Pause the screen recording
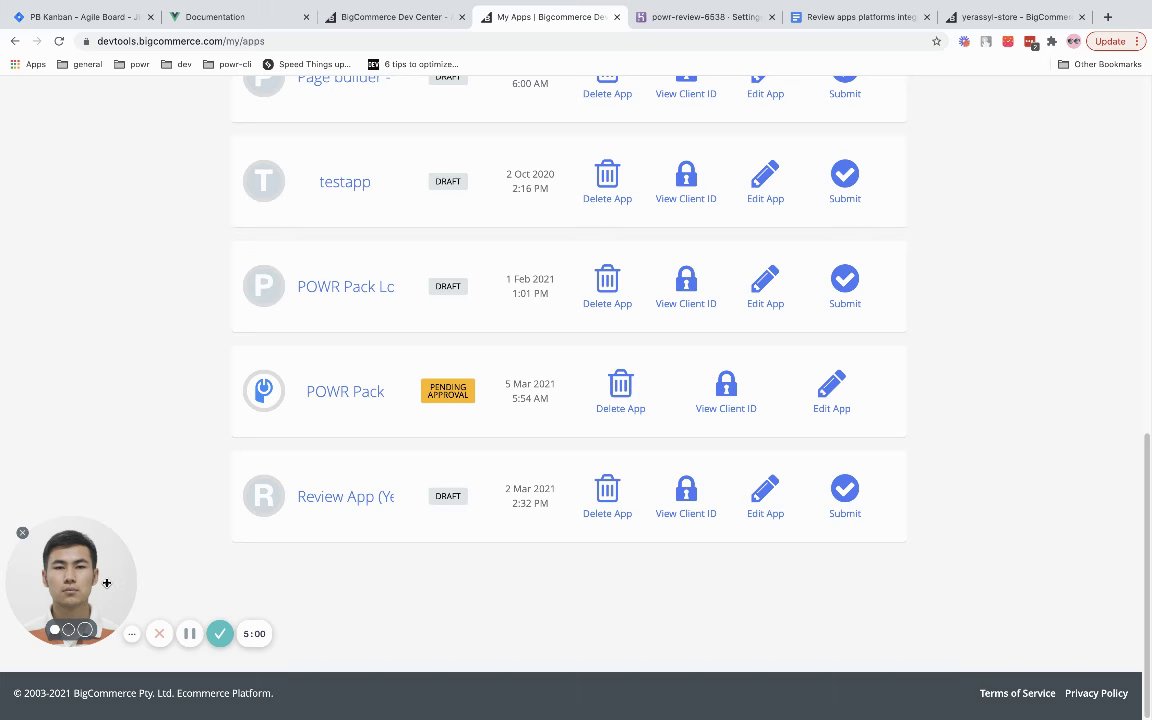Screen dimensions: 1152x720 click(x=190, y=633)
